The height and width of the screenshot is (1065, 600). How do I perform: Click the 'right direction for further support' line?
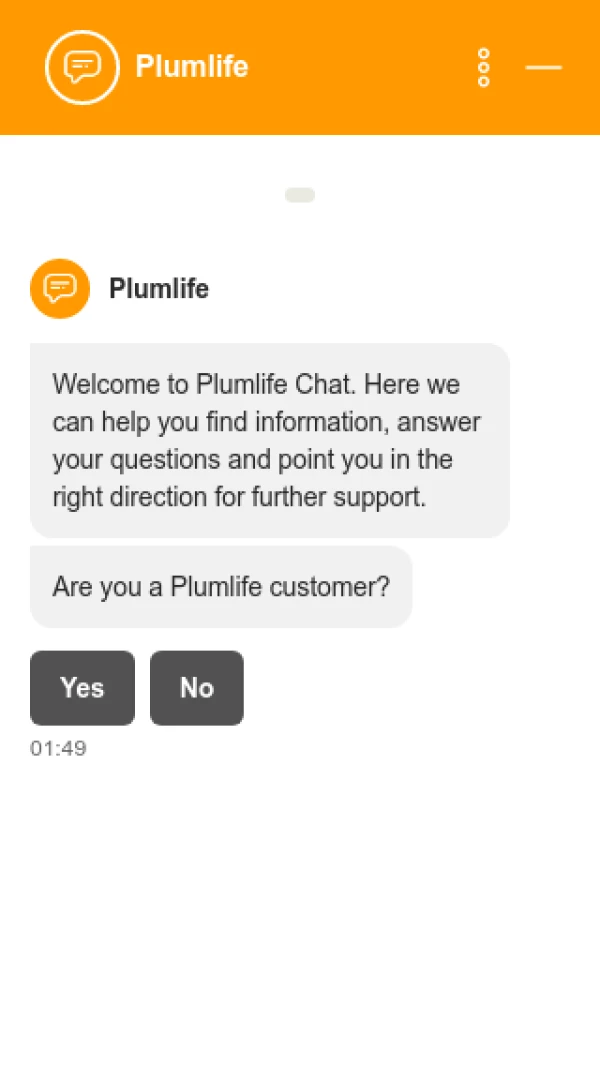(239, 497)
